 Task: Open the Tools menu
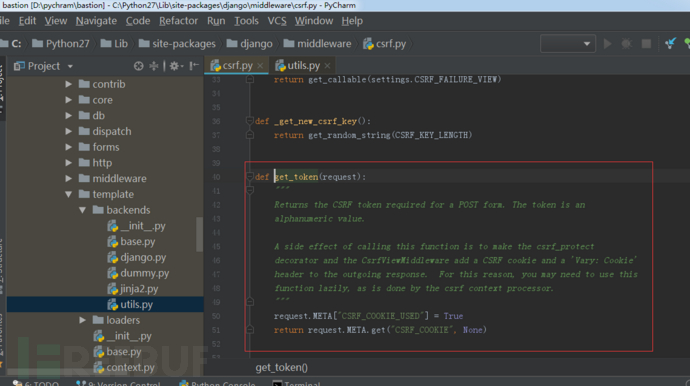click(x=246, y=21)
